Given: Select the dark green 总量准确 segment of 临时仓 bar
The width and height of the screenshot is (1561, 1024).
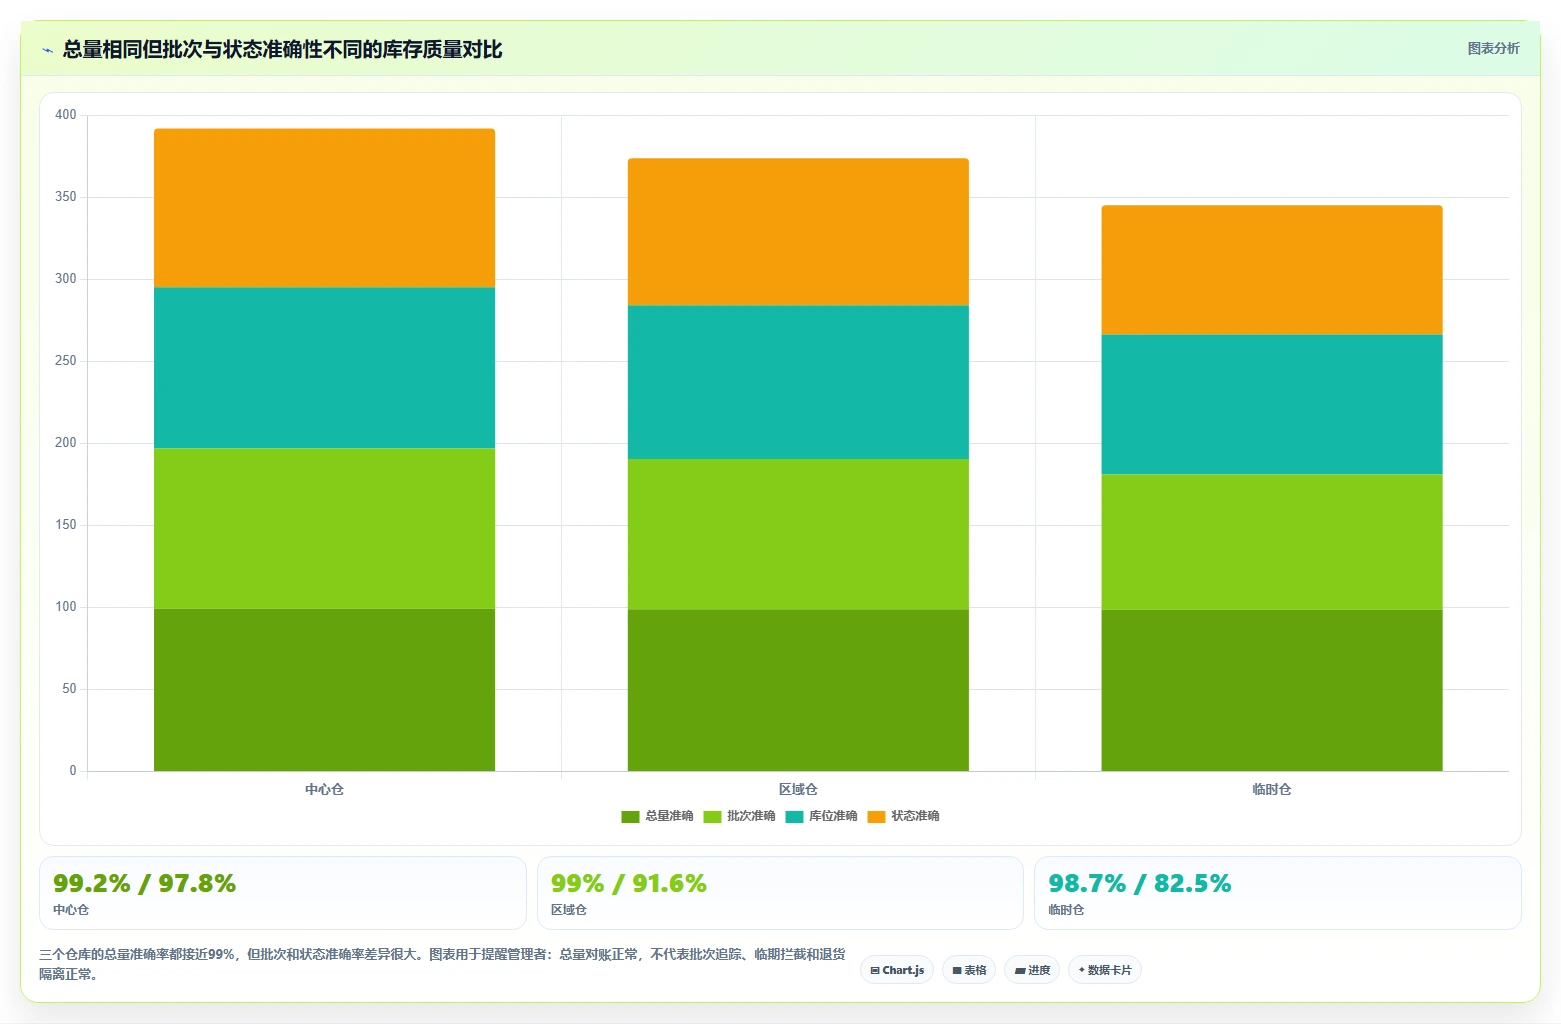Looking at the screenshot, I should pyautogui.click(x=1272, y=690).
